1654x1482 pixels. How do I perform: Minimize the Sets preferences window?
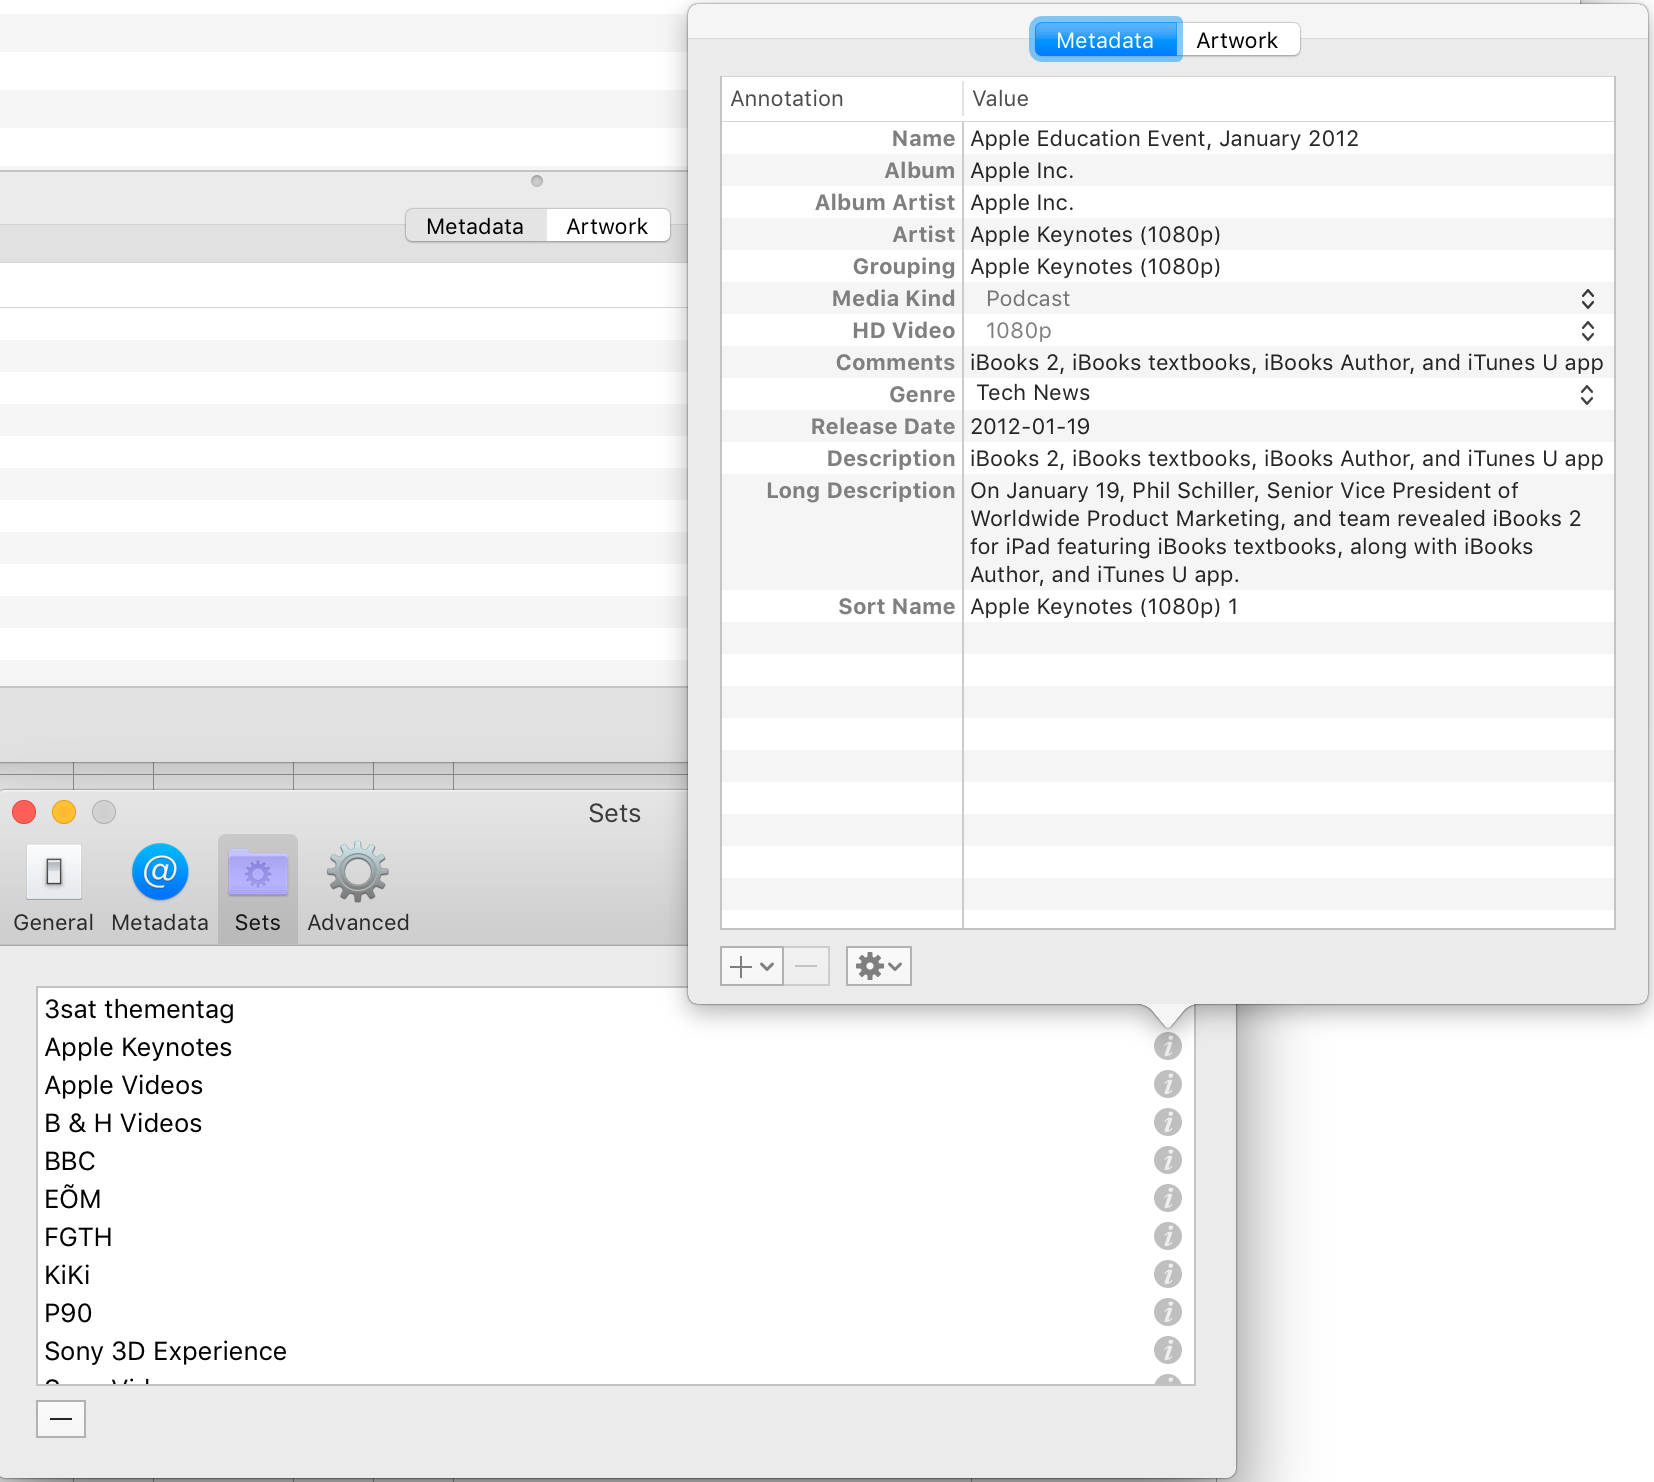(64, 811)
